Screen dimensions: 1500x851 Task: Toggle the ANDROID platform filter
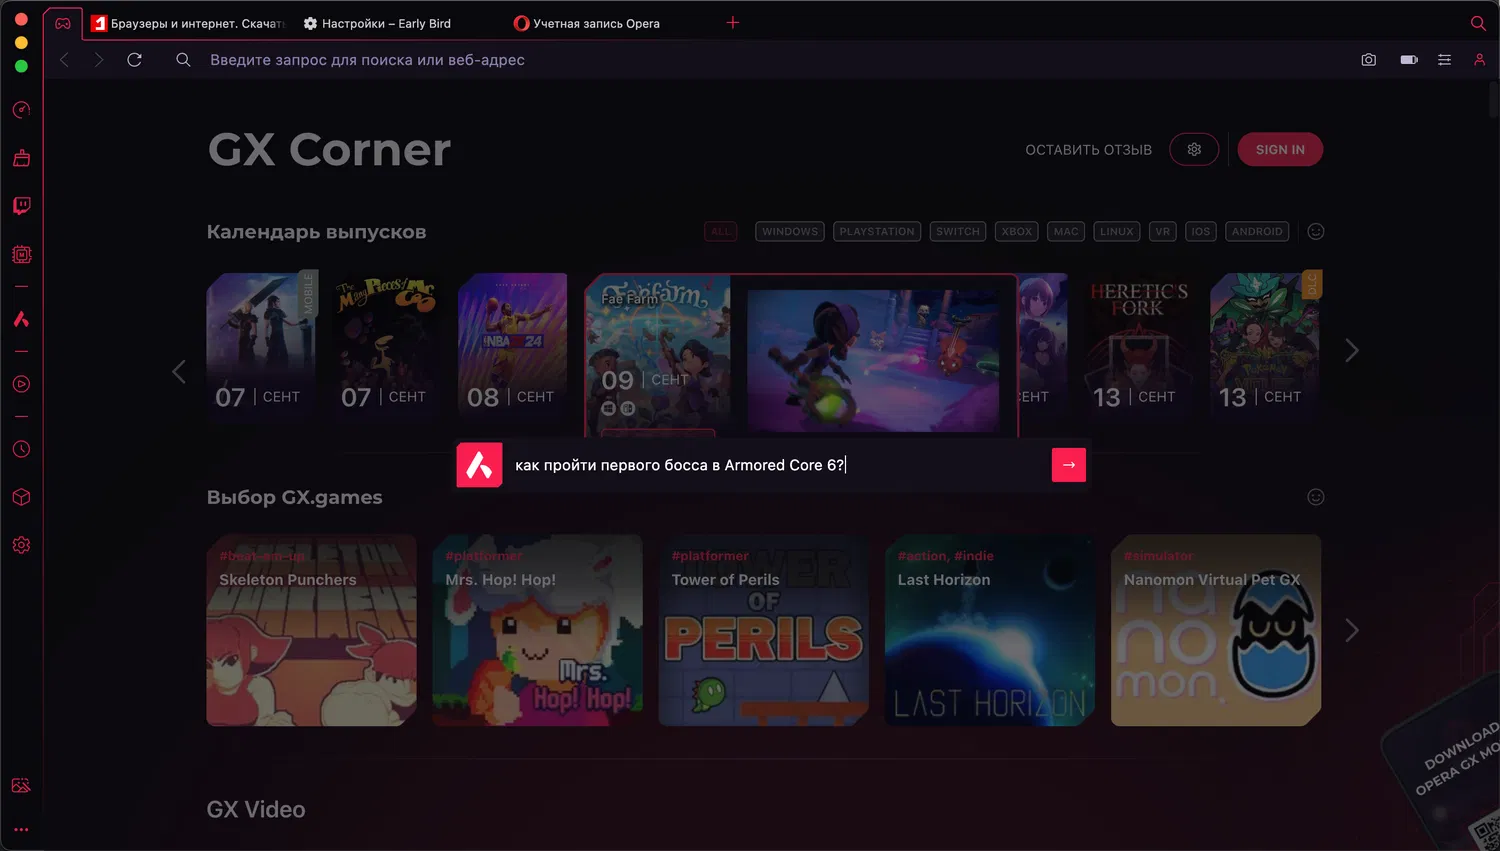tap(1257, 231)
